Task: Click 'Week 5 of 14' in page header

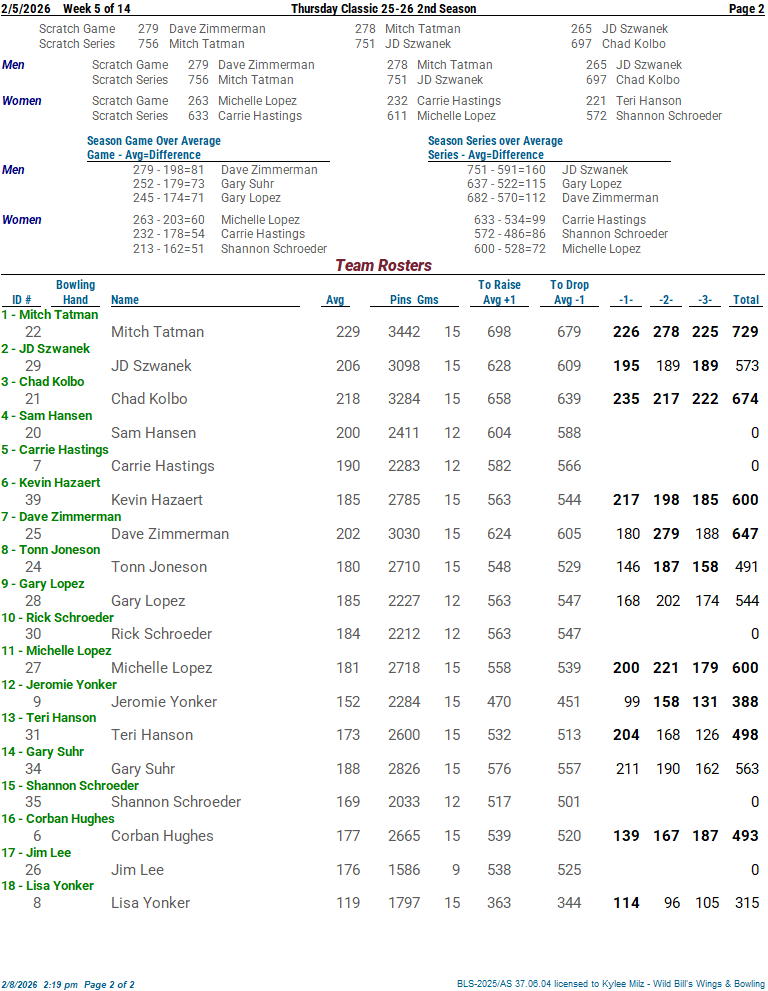Action: pos(97,9)
